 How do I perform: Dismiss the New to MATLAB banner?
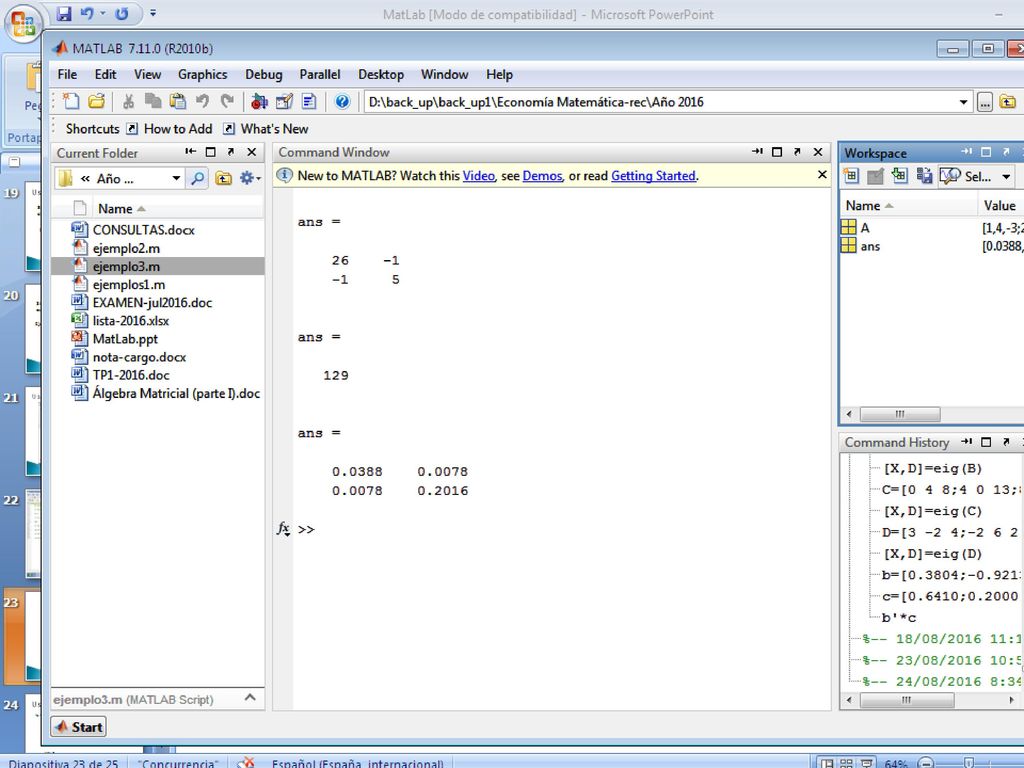pyautogui.click(x=822, y=174)
